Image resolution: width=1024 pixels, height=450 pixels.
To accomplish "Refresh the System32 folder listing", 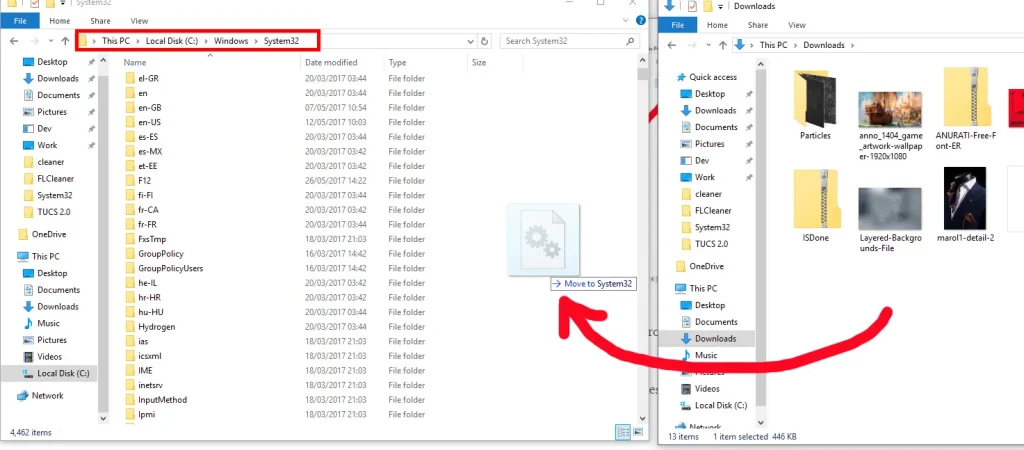I will click(x=485, y=41).
